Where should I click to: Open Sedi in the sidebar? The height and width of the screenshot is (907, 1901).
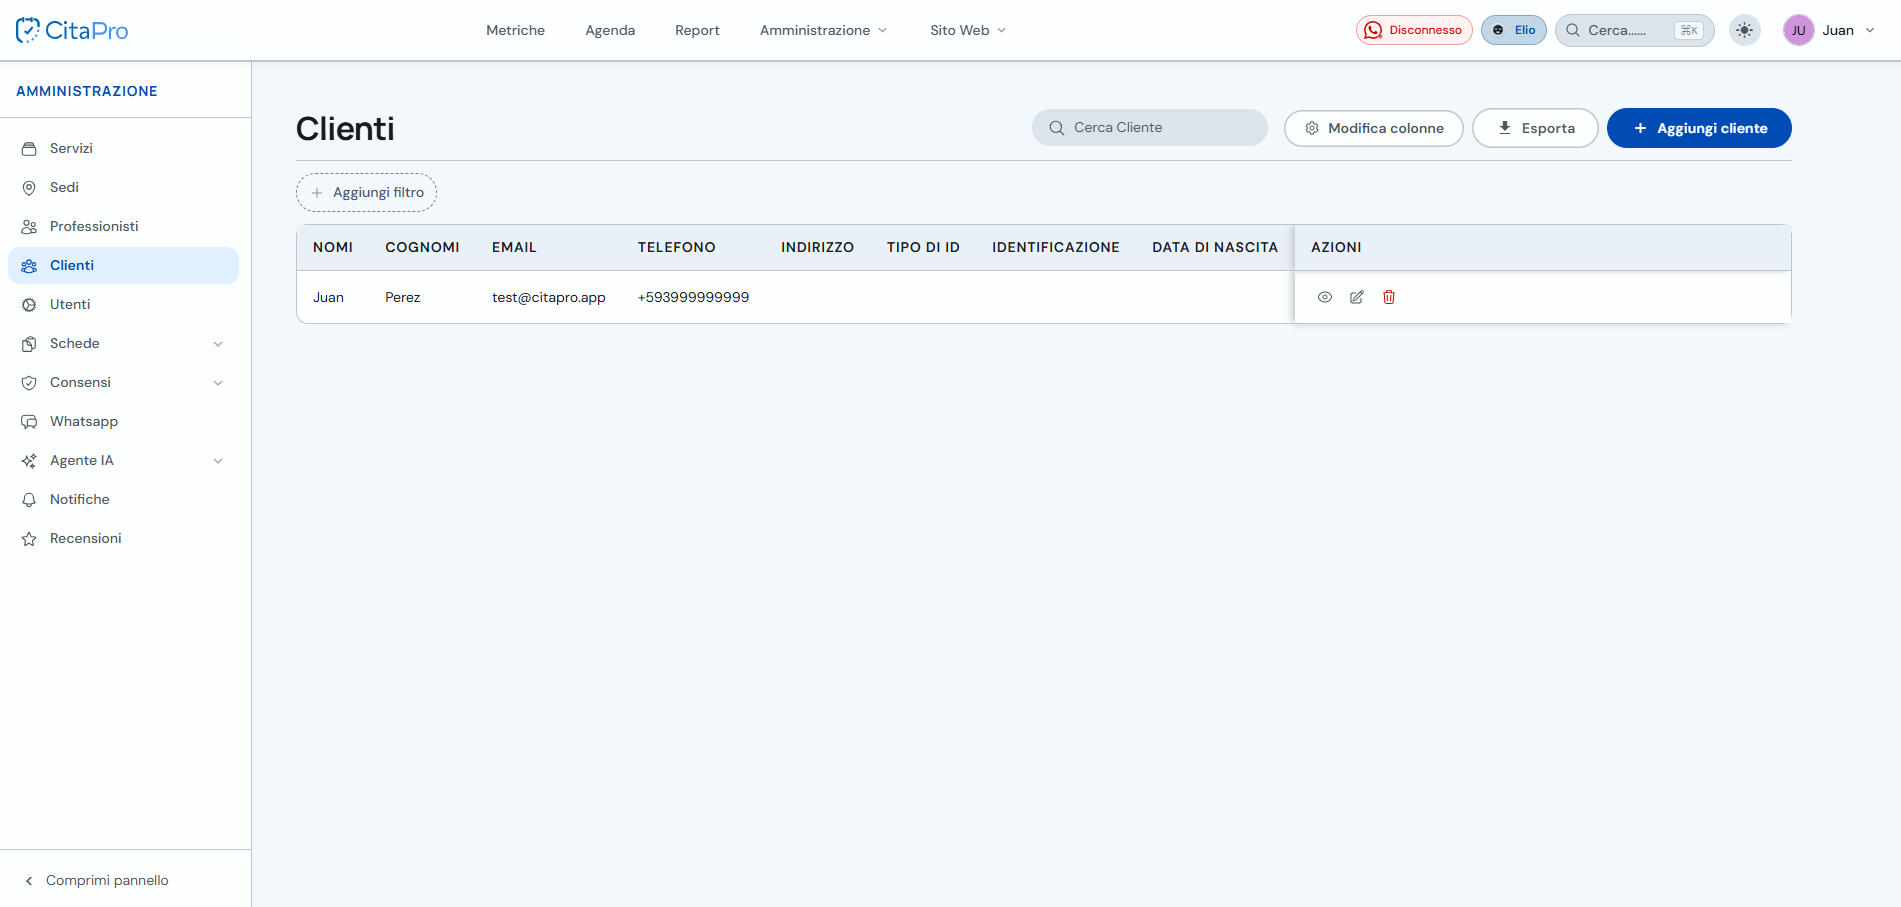point(123,187)
